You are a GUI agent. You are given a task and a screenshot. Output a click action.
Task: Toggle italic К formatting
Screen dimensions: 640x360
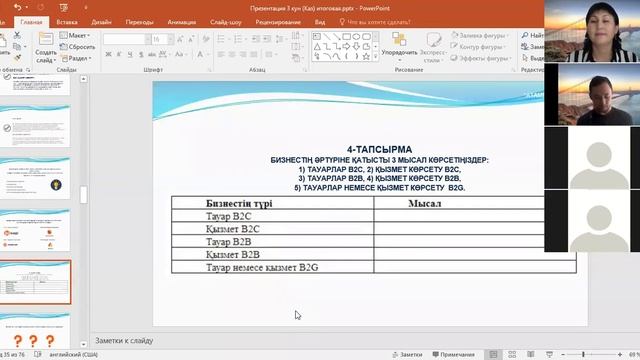(x=119, y=54)
